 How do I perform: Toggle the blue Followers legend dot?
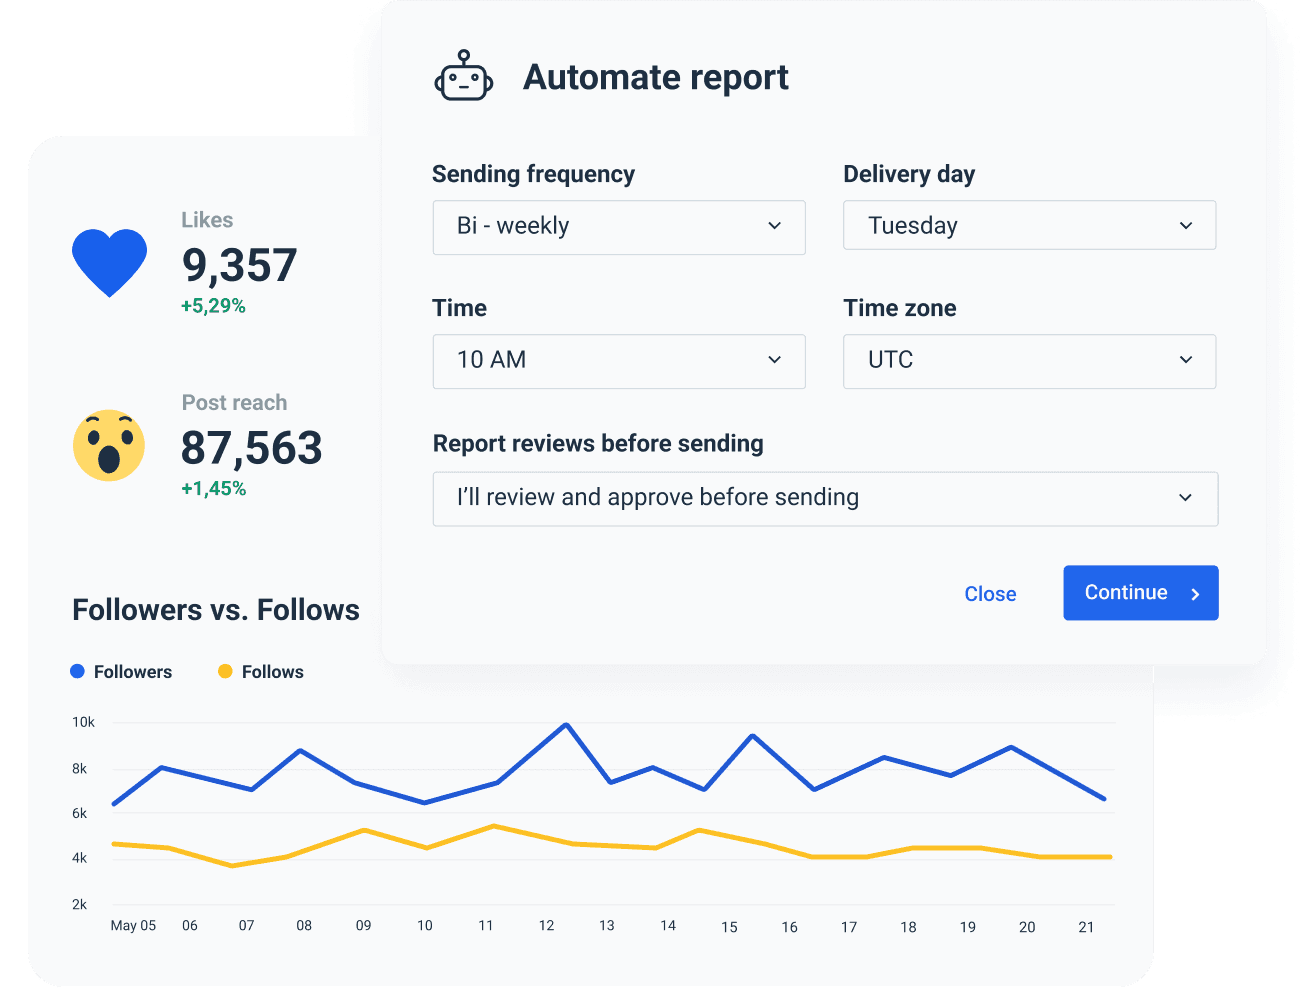(77, 671)
